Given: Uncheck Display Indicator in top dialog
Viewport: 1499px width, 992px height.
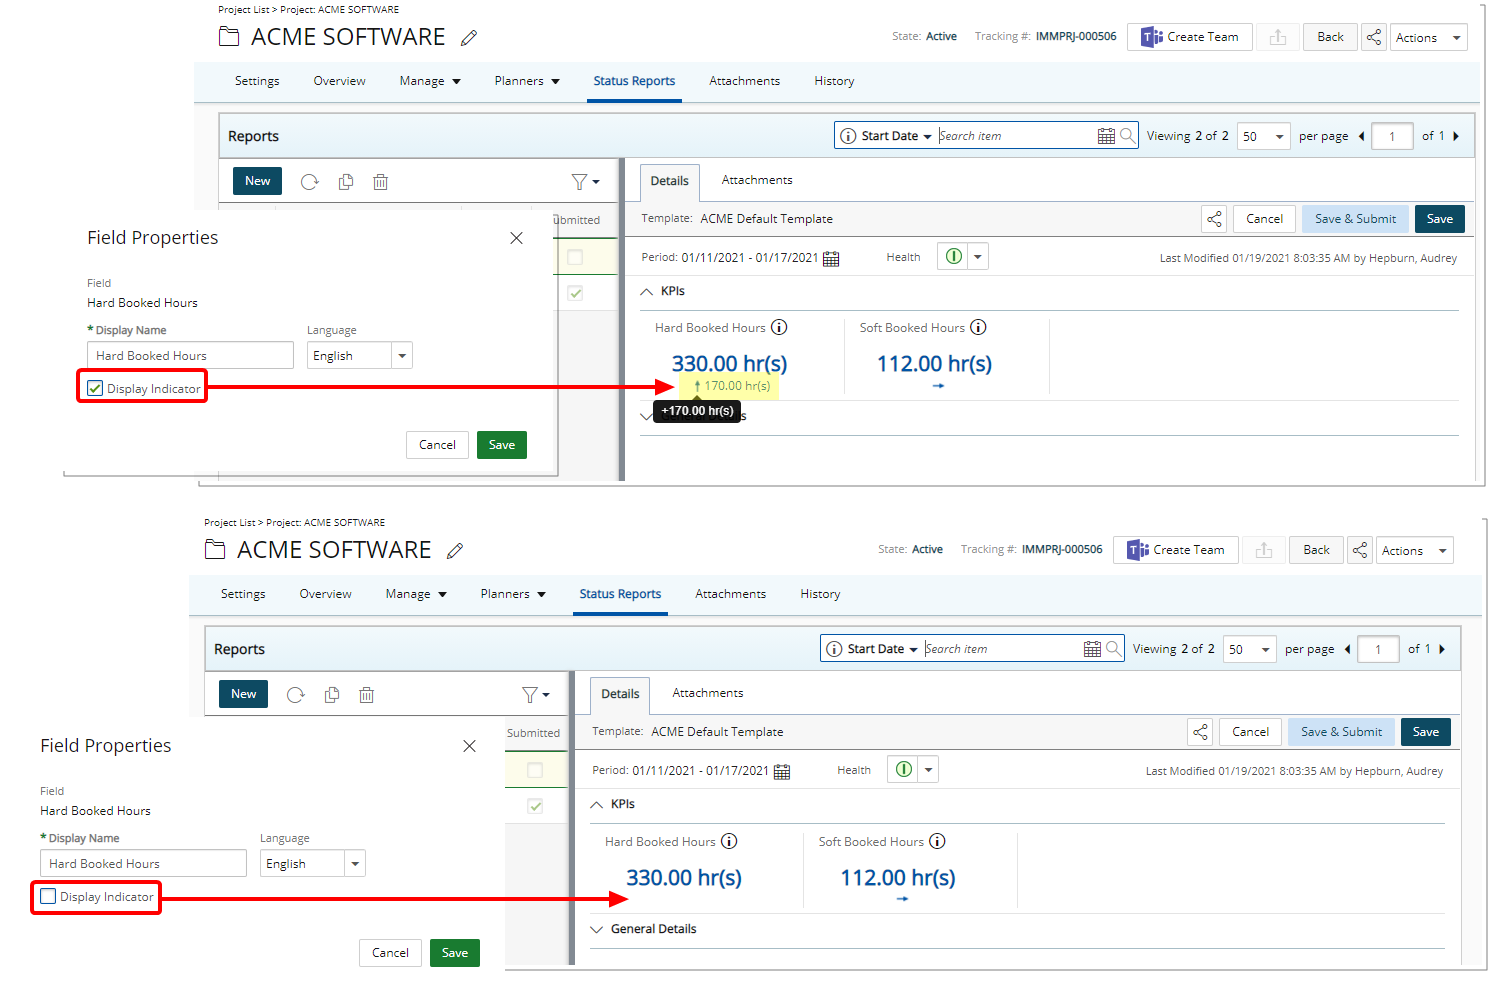Looking at the screenshot, I should (x=95, y=388).
